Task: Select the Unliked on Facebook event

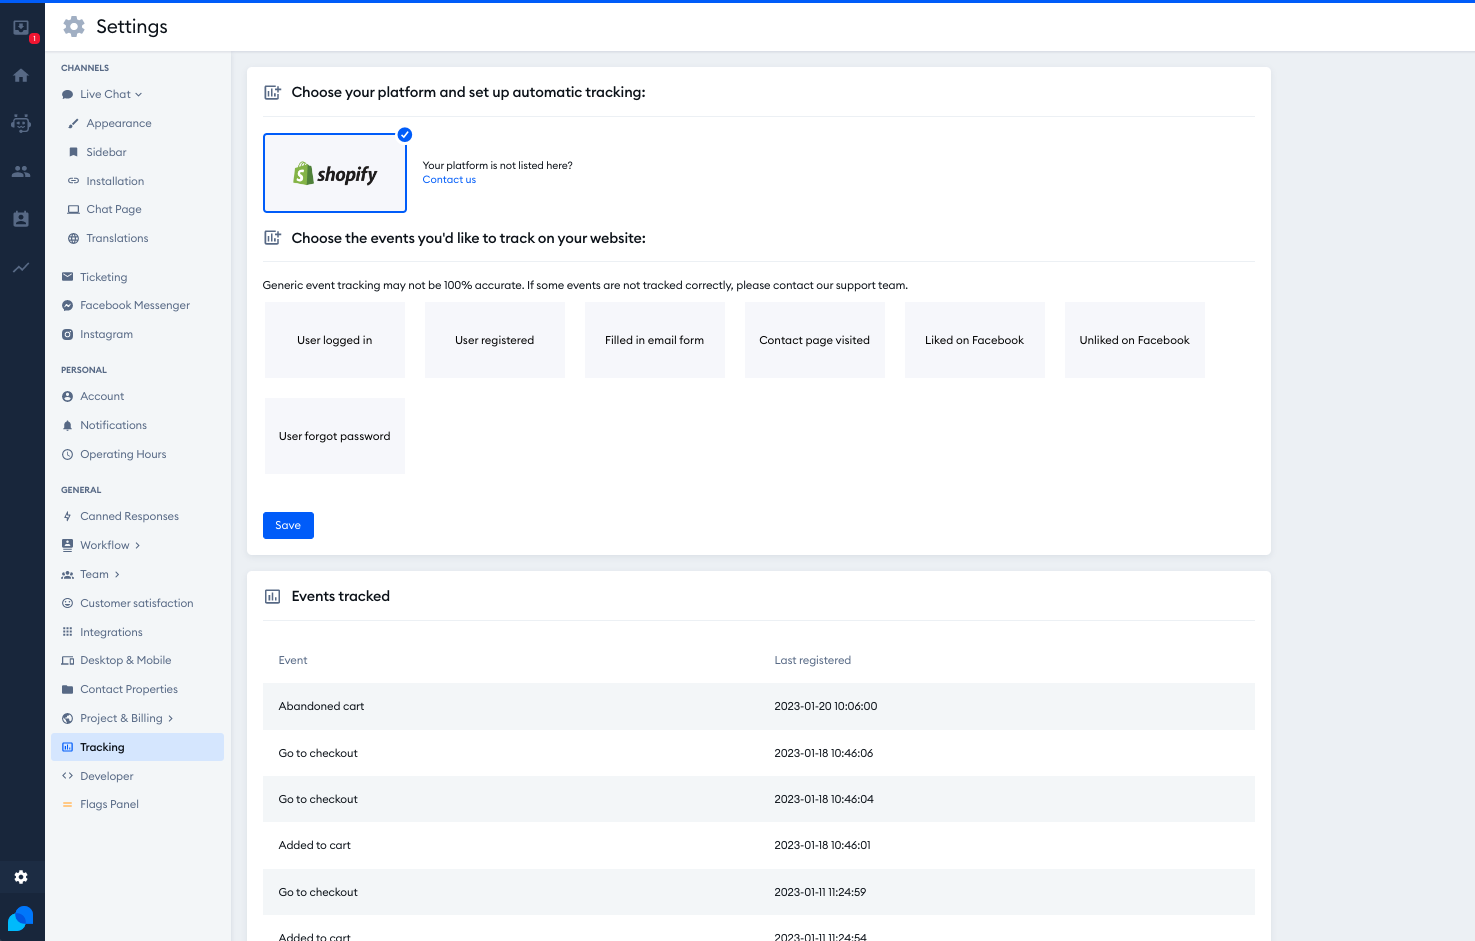Action: pos(1135,340)
